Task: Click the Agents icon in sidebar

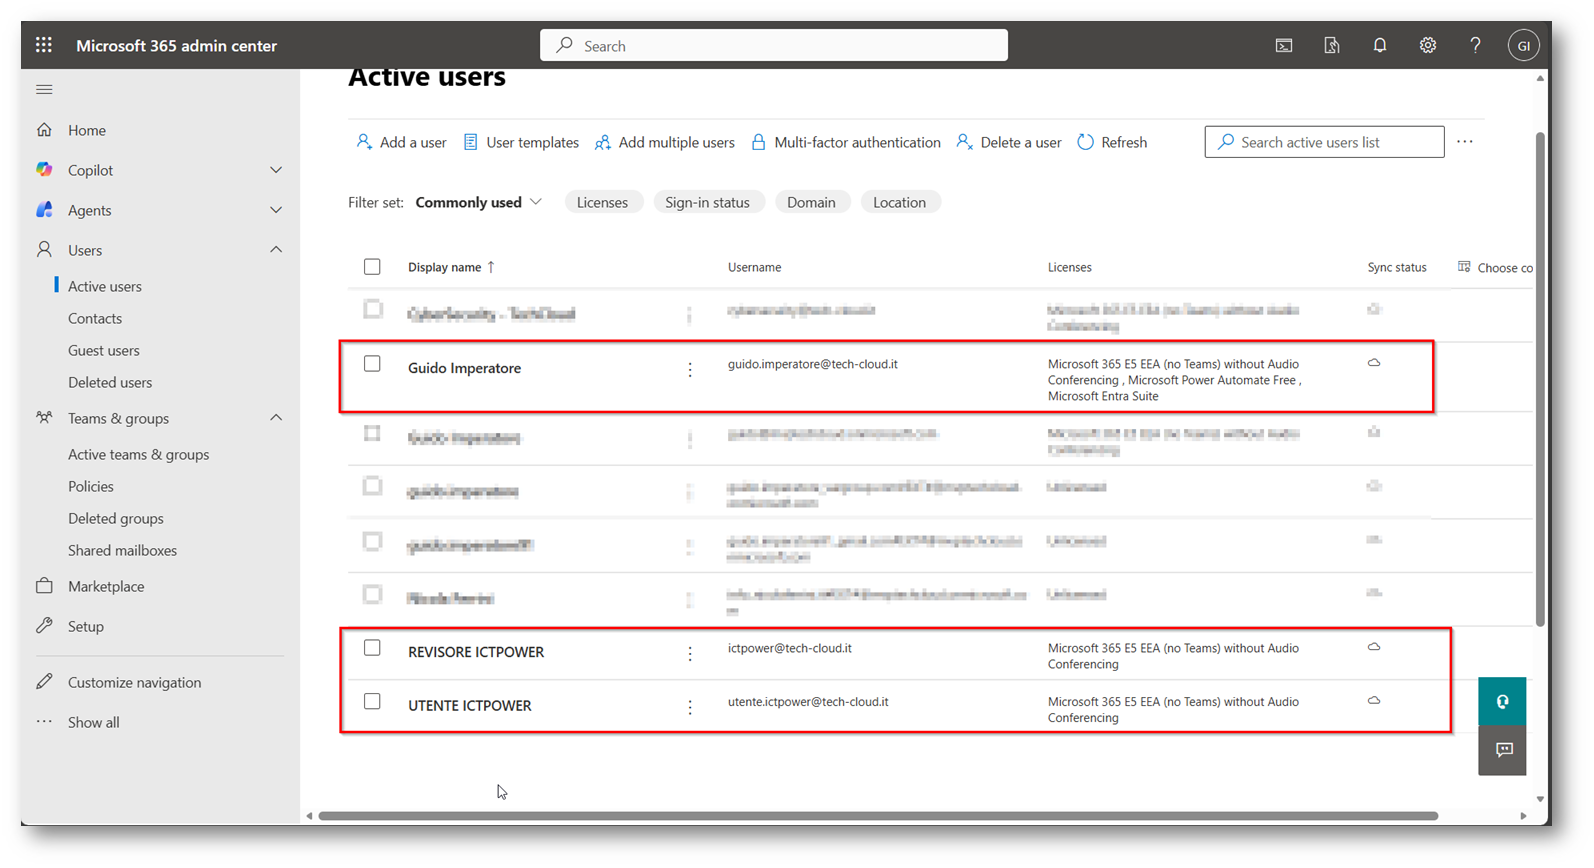Action: pyautogui.click(x=44, y=210)
